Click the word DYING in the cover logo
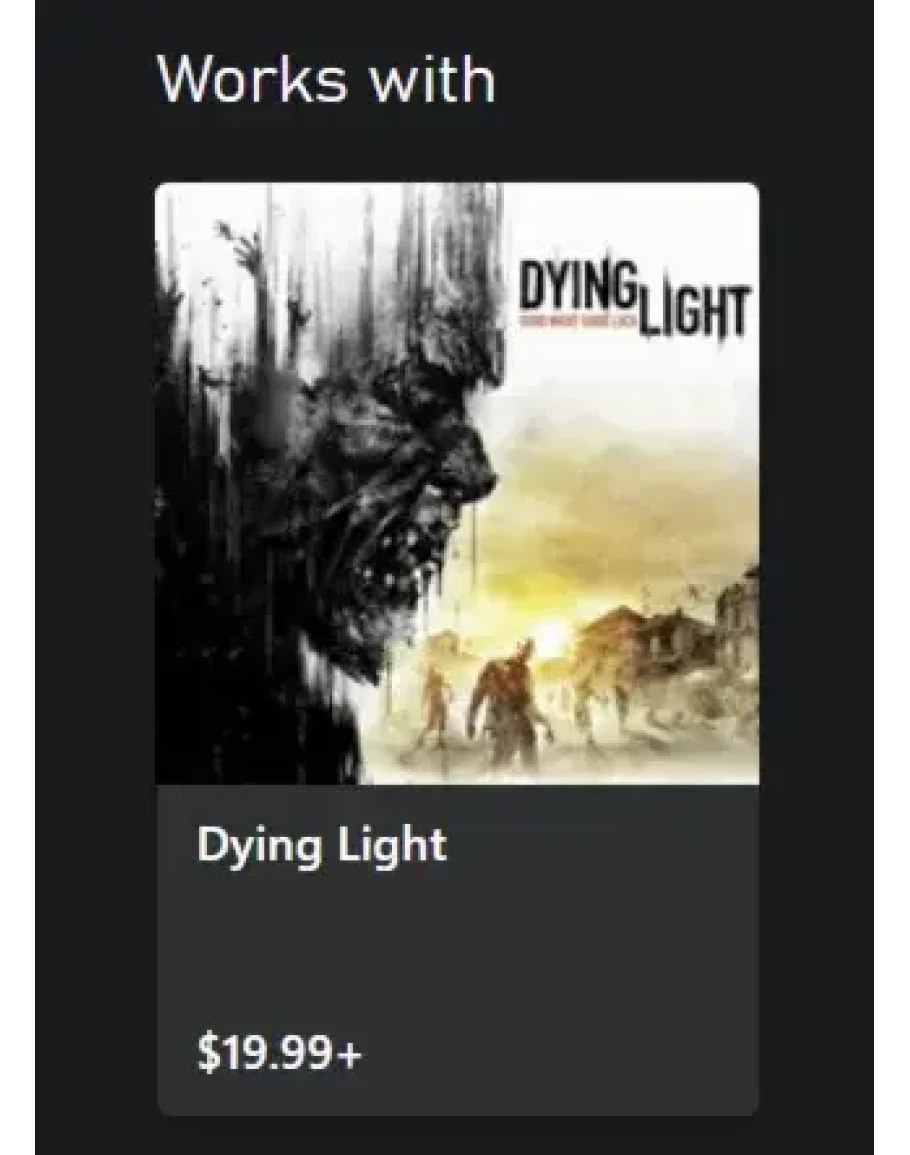Image resolution: width=910 pixels, height=1155 pixels. point(577,287)
